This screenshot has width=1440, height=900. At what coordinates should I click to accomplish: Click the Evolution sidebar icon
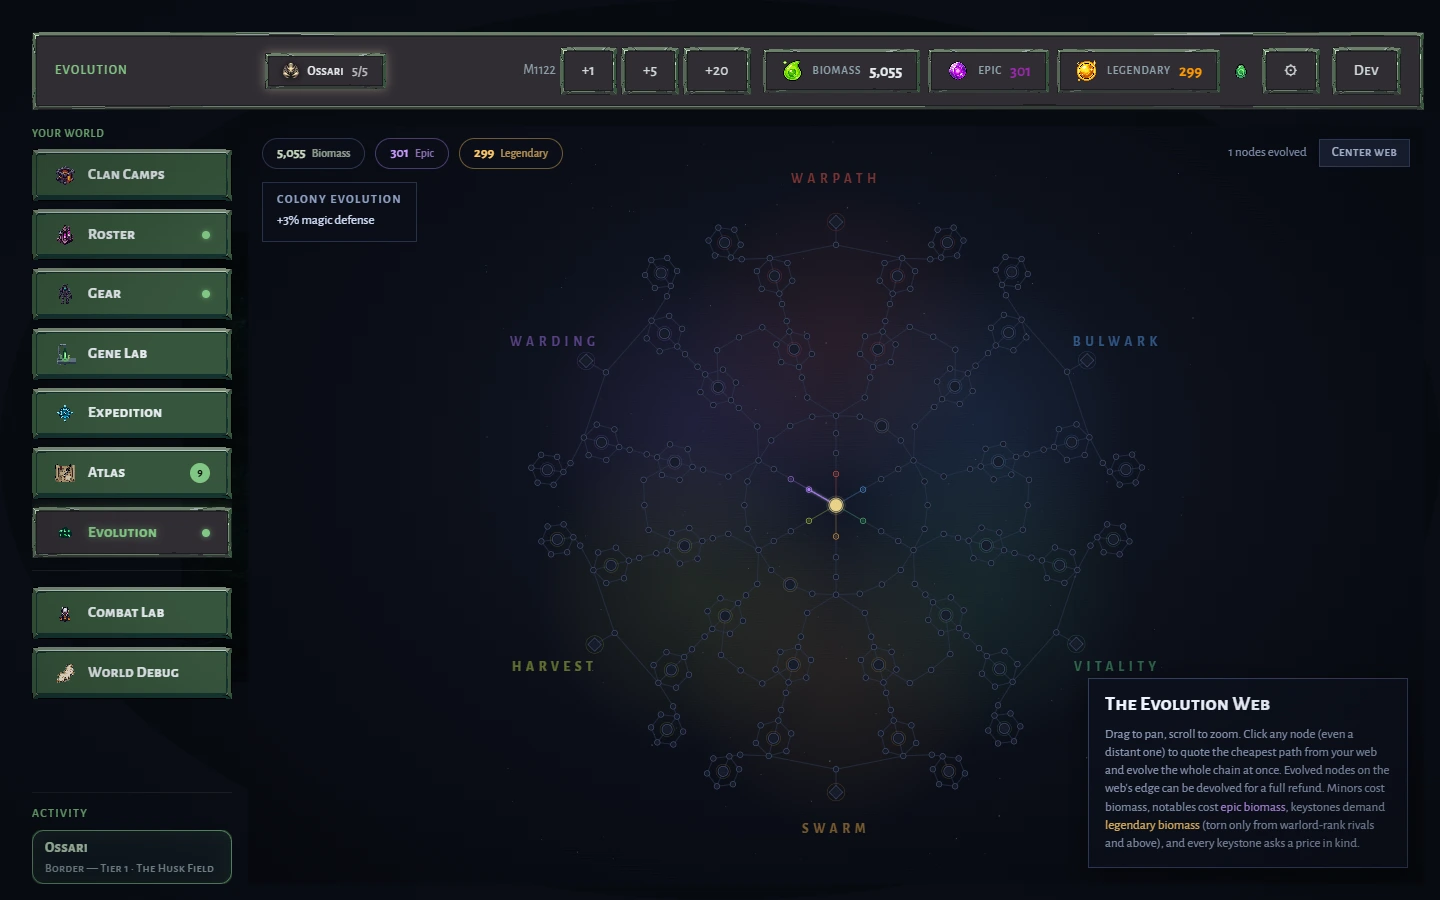point(65,533)
